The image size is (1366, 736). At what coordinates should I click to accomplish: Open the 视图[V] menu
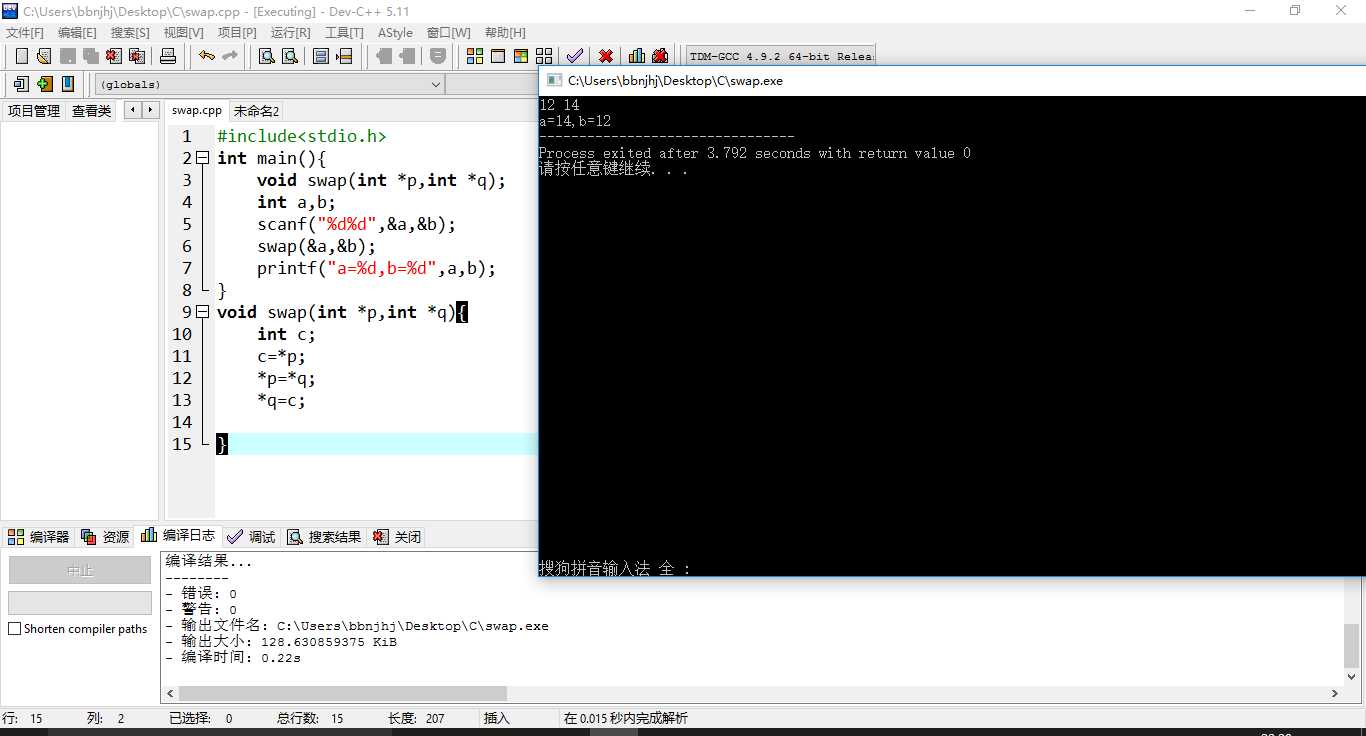184,33
